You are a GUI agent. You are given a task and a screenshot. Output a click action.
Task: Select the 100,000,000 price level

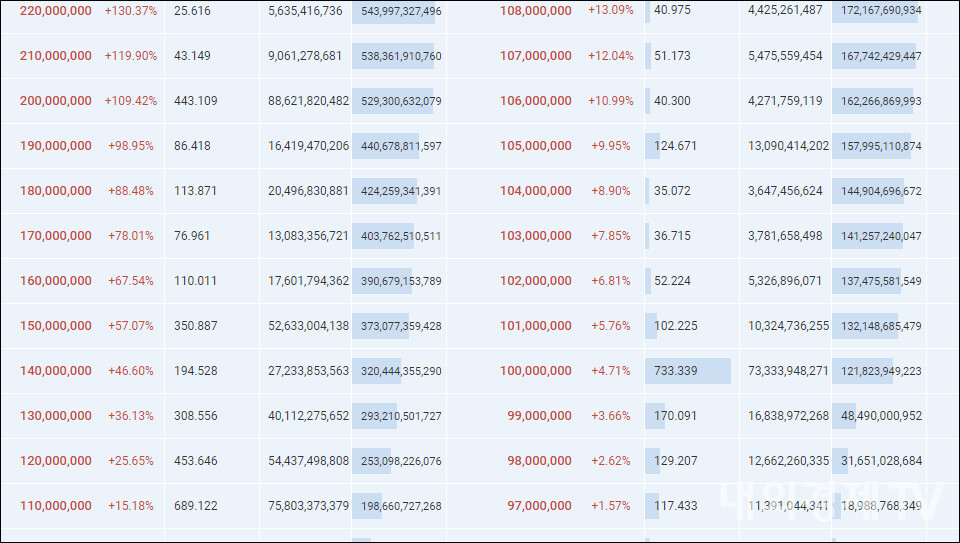tap(536, 371)
